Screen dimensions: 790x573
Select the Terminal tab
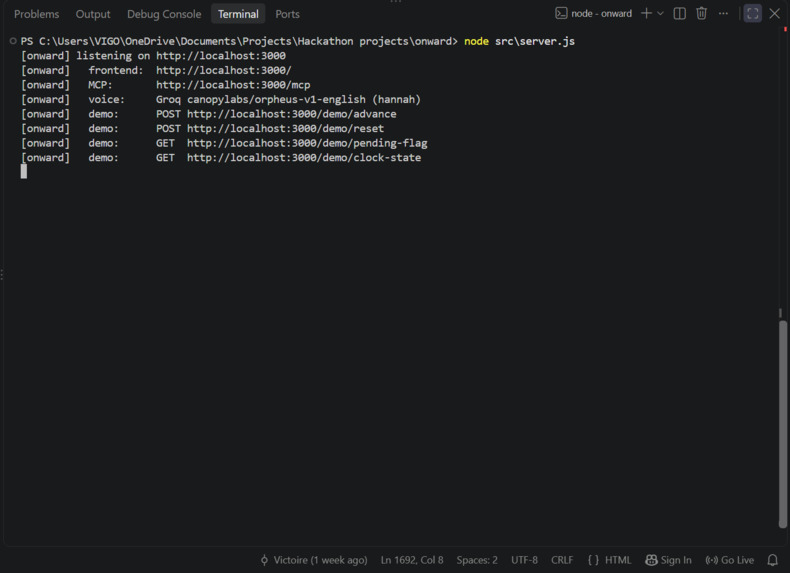238,14
